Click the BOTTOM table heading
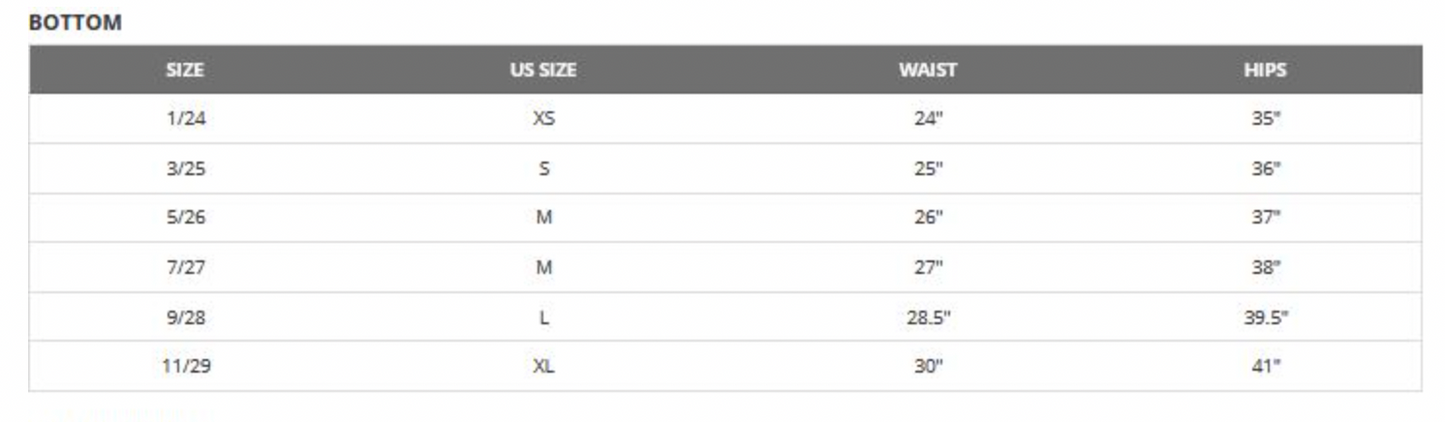 pyautogui.click(x=75, y=22)
